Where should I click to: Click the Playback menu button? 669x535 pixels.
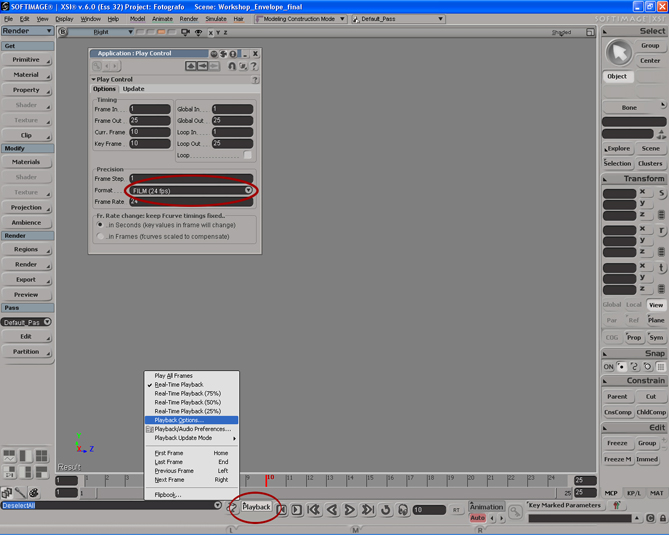257,507
